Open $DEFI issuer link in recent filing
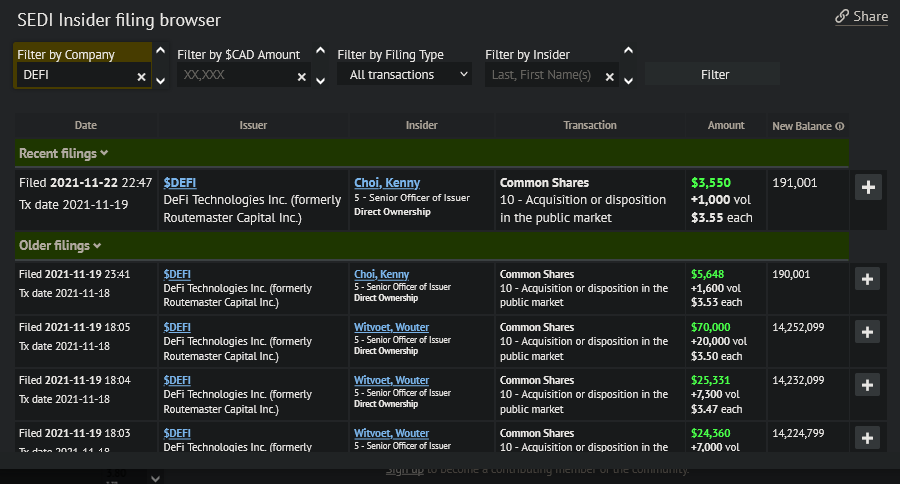The width and height of the screenshot is (900, 484). point(180,183)
